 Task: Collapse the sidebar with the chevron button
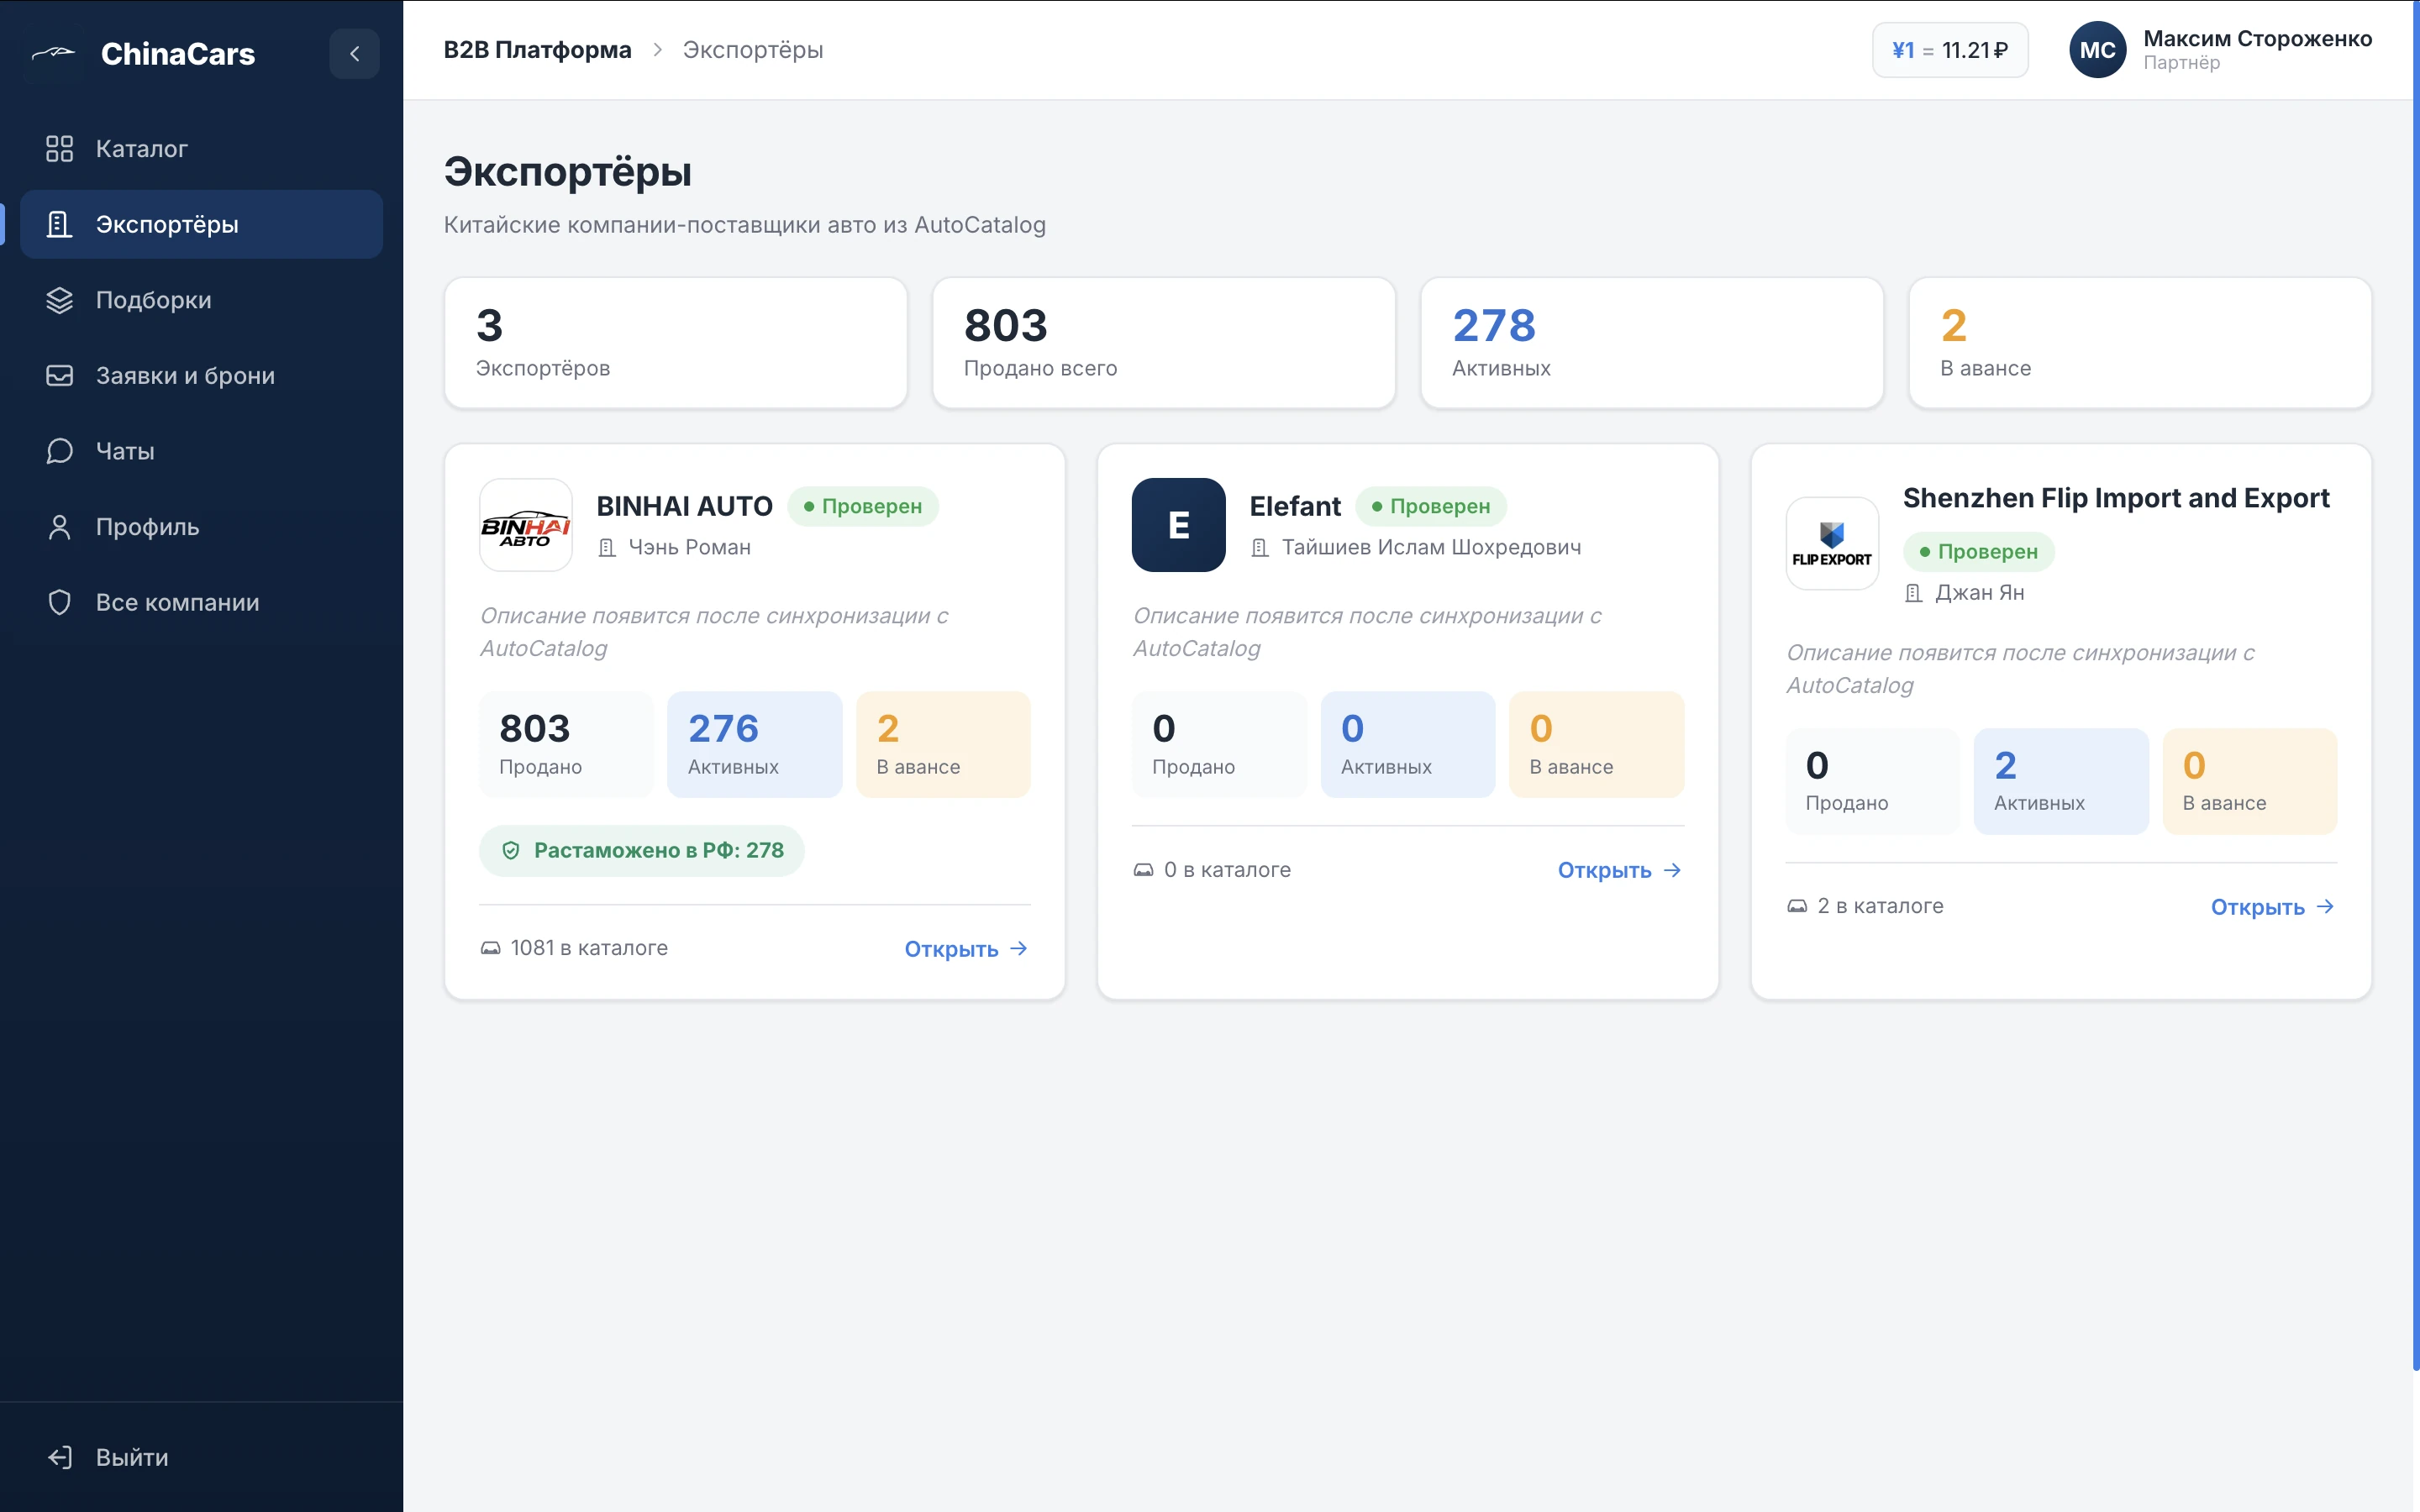click(354, 54)
